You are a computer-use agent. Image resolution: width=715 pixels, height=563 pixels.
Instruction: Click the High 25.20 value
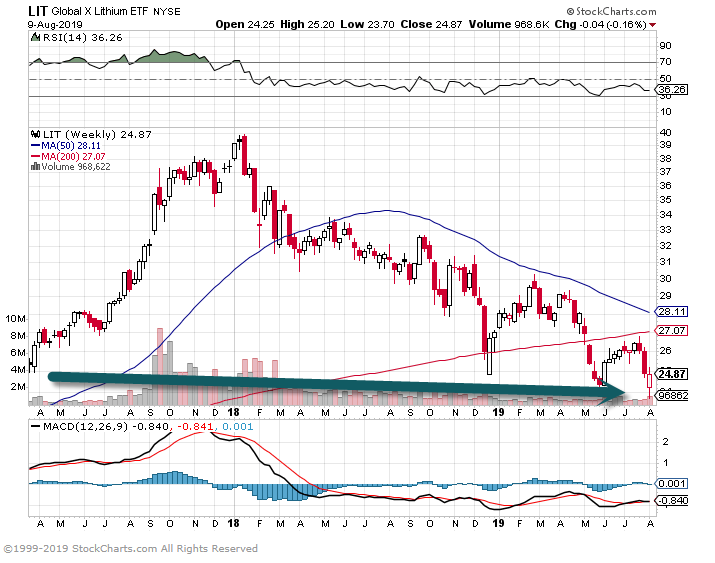[x=307, y=25]
